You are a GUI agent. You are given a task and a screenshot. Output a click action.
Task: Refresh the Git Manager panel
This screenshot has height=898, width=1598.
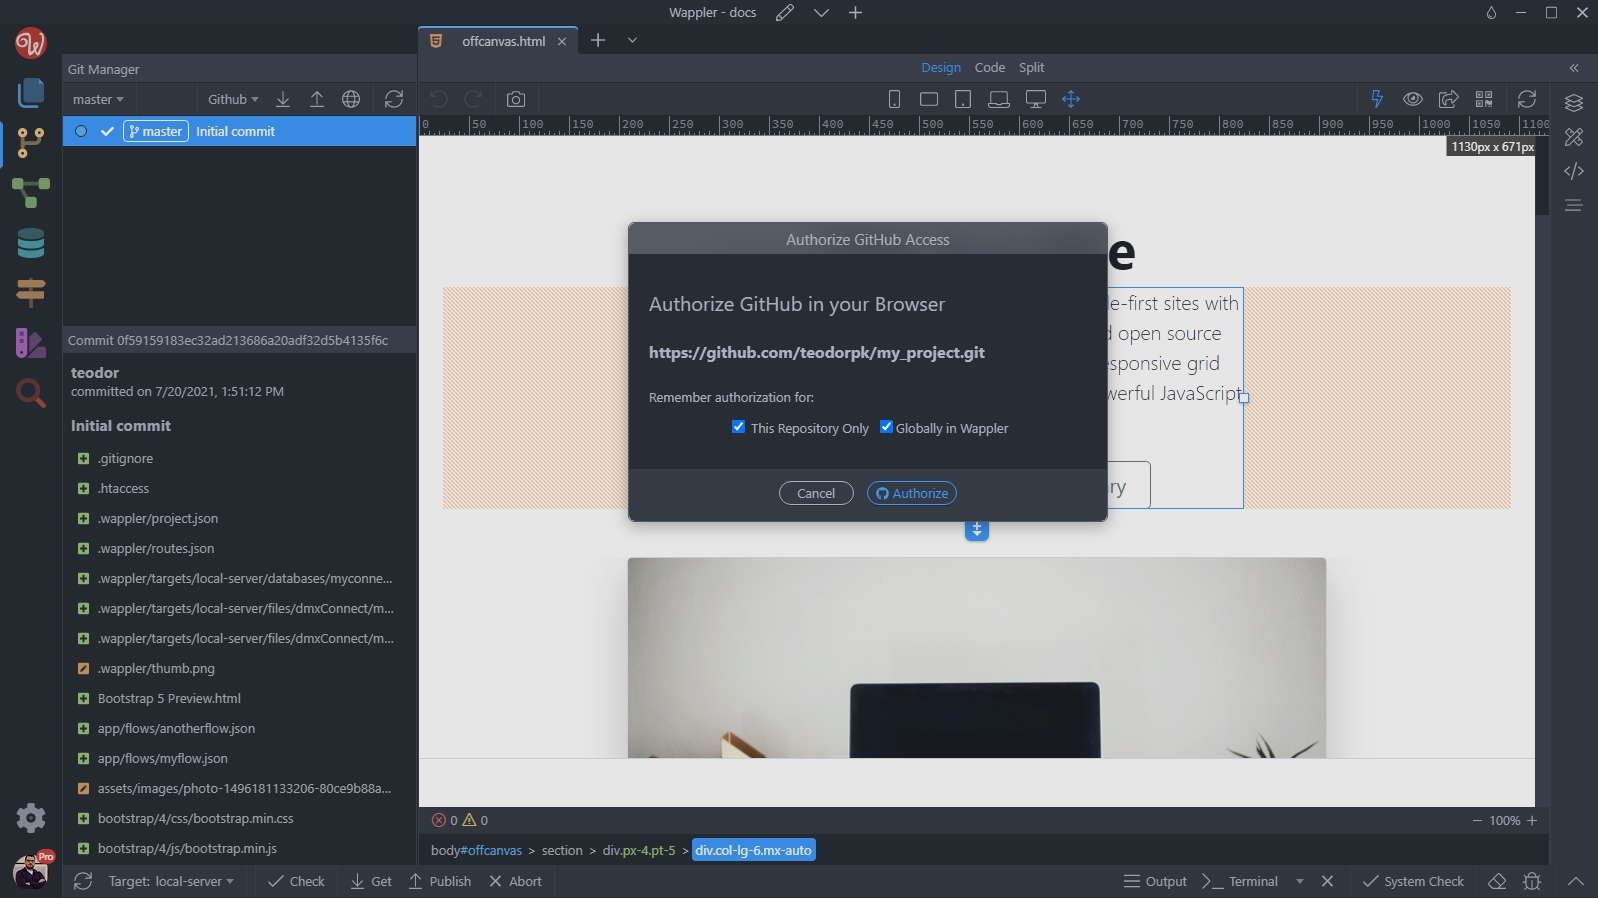point(394,99)
